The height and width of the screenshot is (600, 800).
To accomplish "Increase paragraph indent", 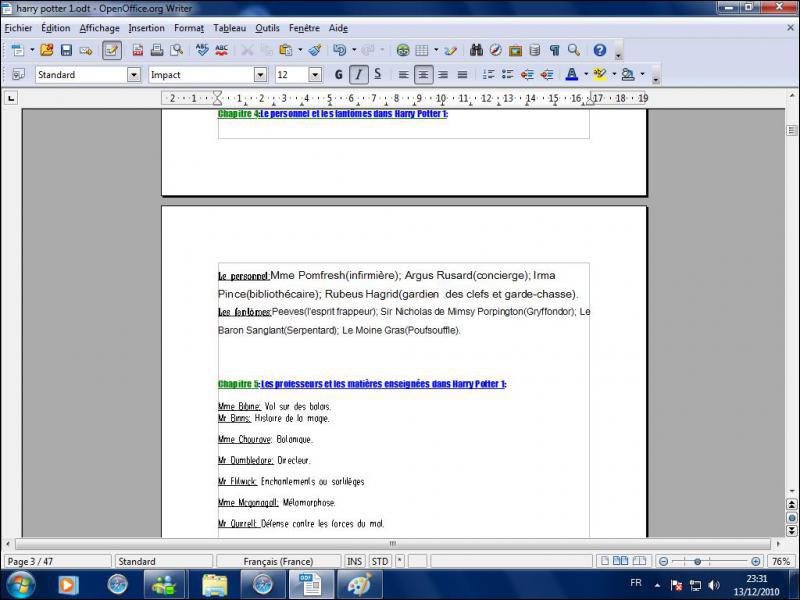I will (546, 75).
